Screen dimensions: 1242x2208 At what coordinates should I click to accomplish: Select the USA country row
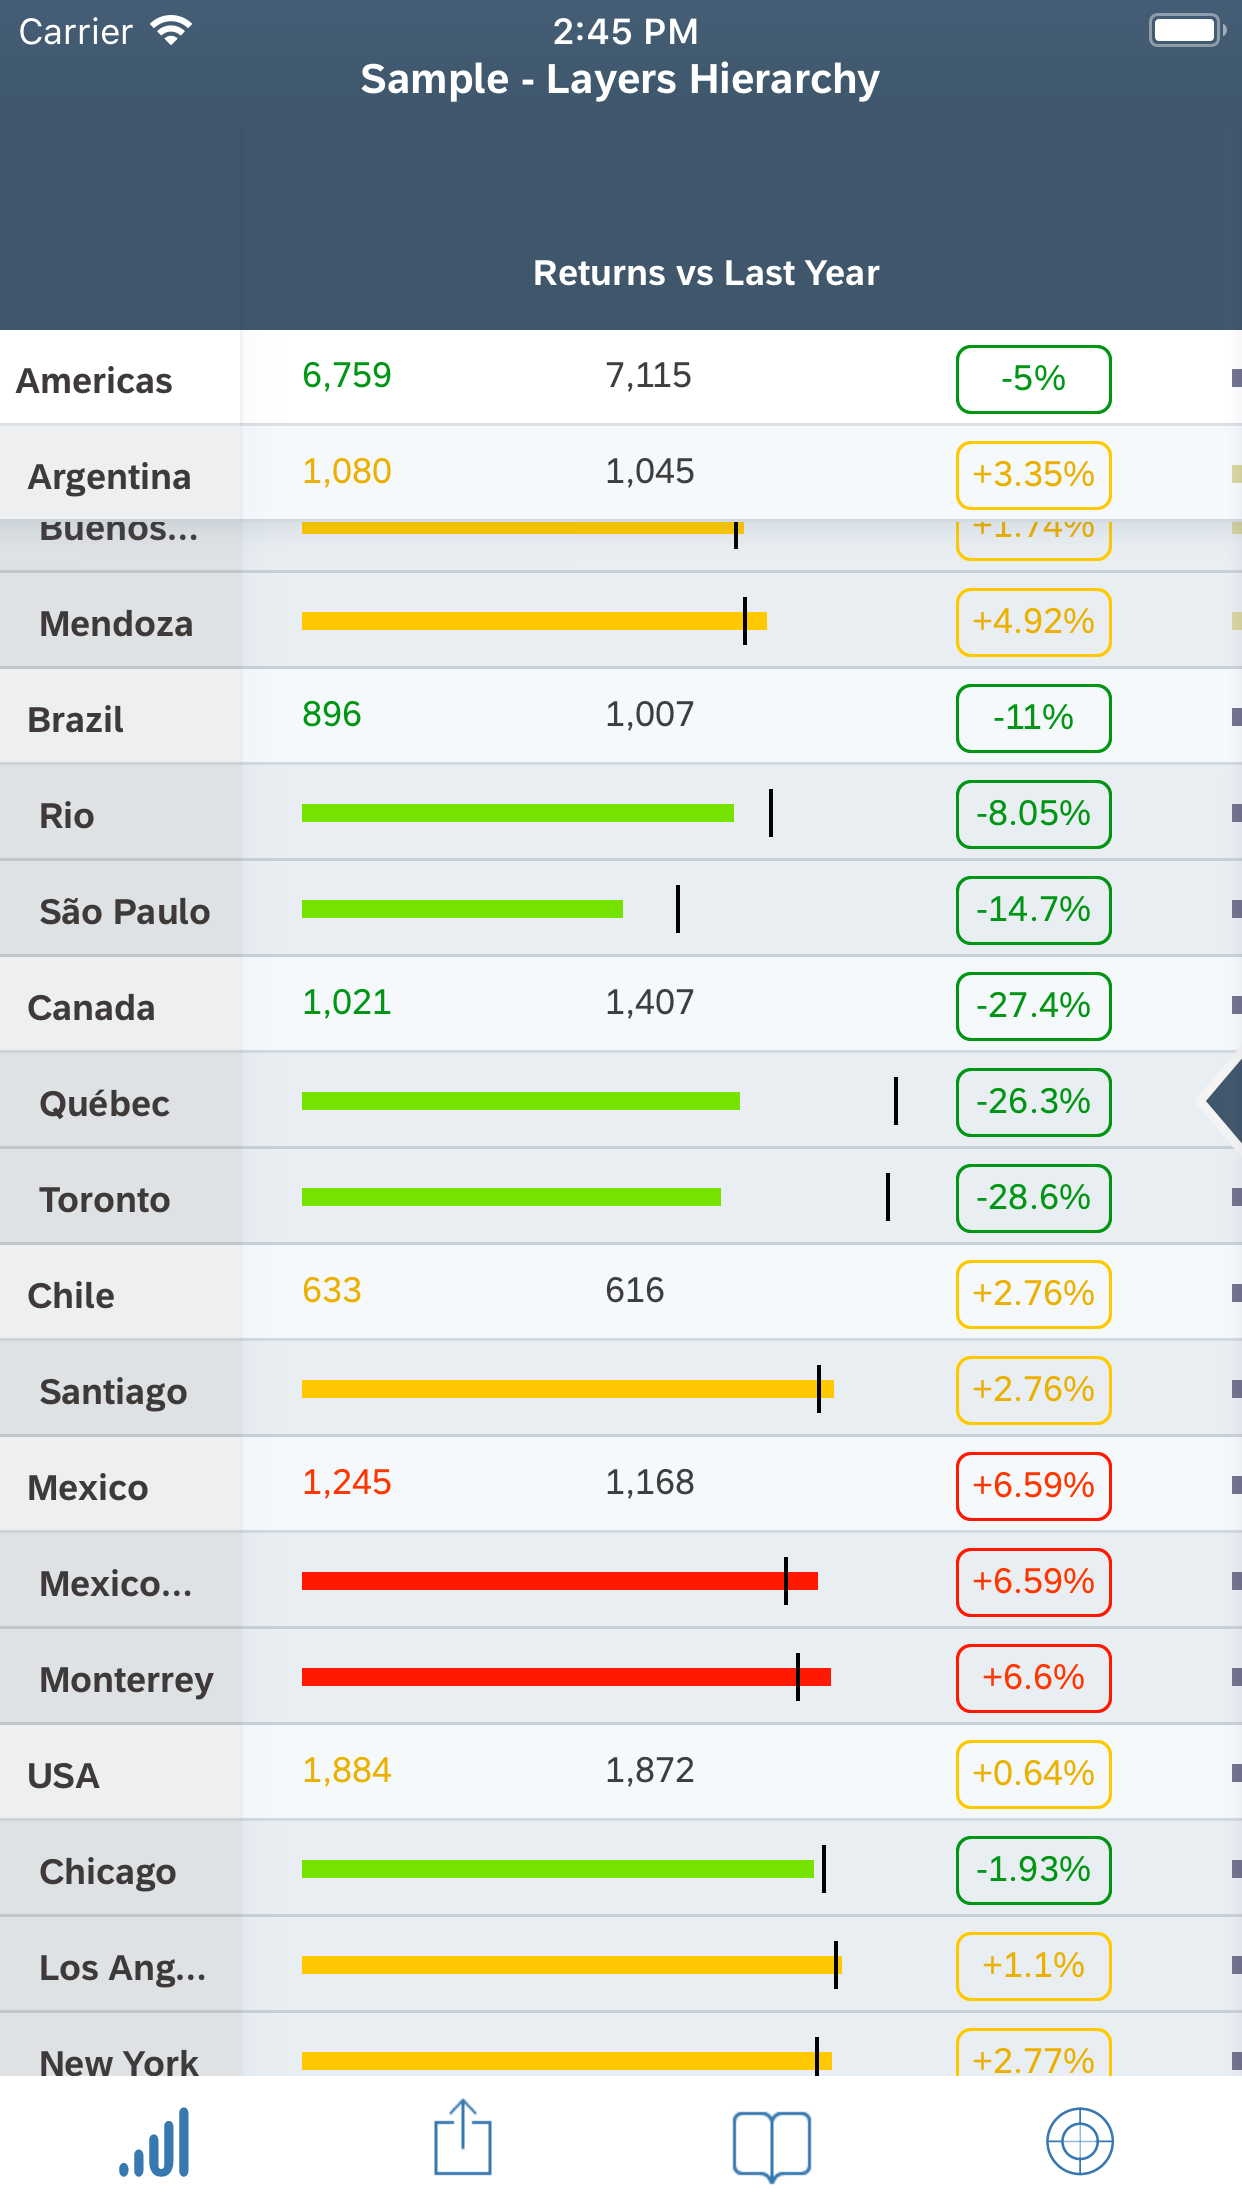pos(64,1776)
